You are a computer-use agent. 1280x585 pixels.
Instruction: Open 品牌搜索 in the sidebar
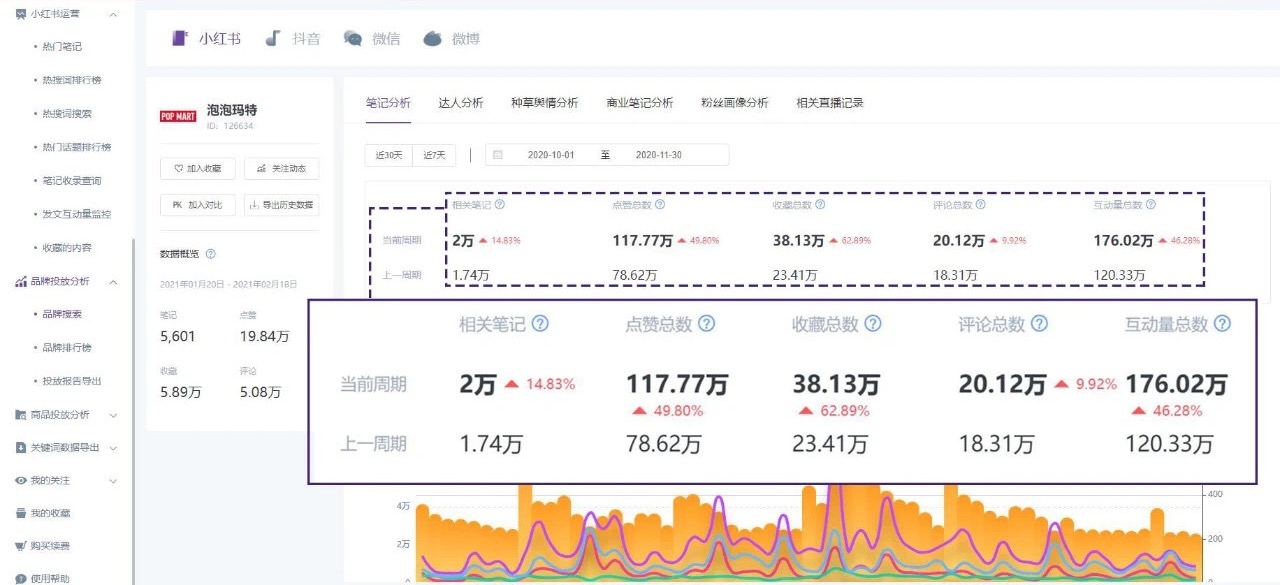coord(63,314)
